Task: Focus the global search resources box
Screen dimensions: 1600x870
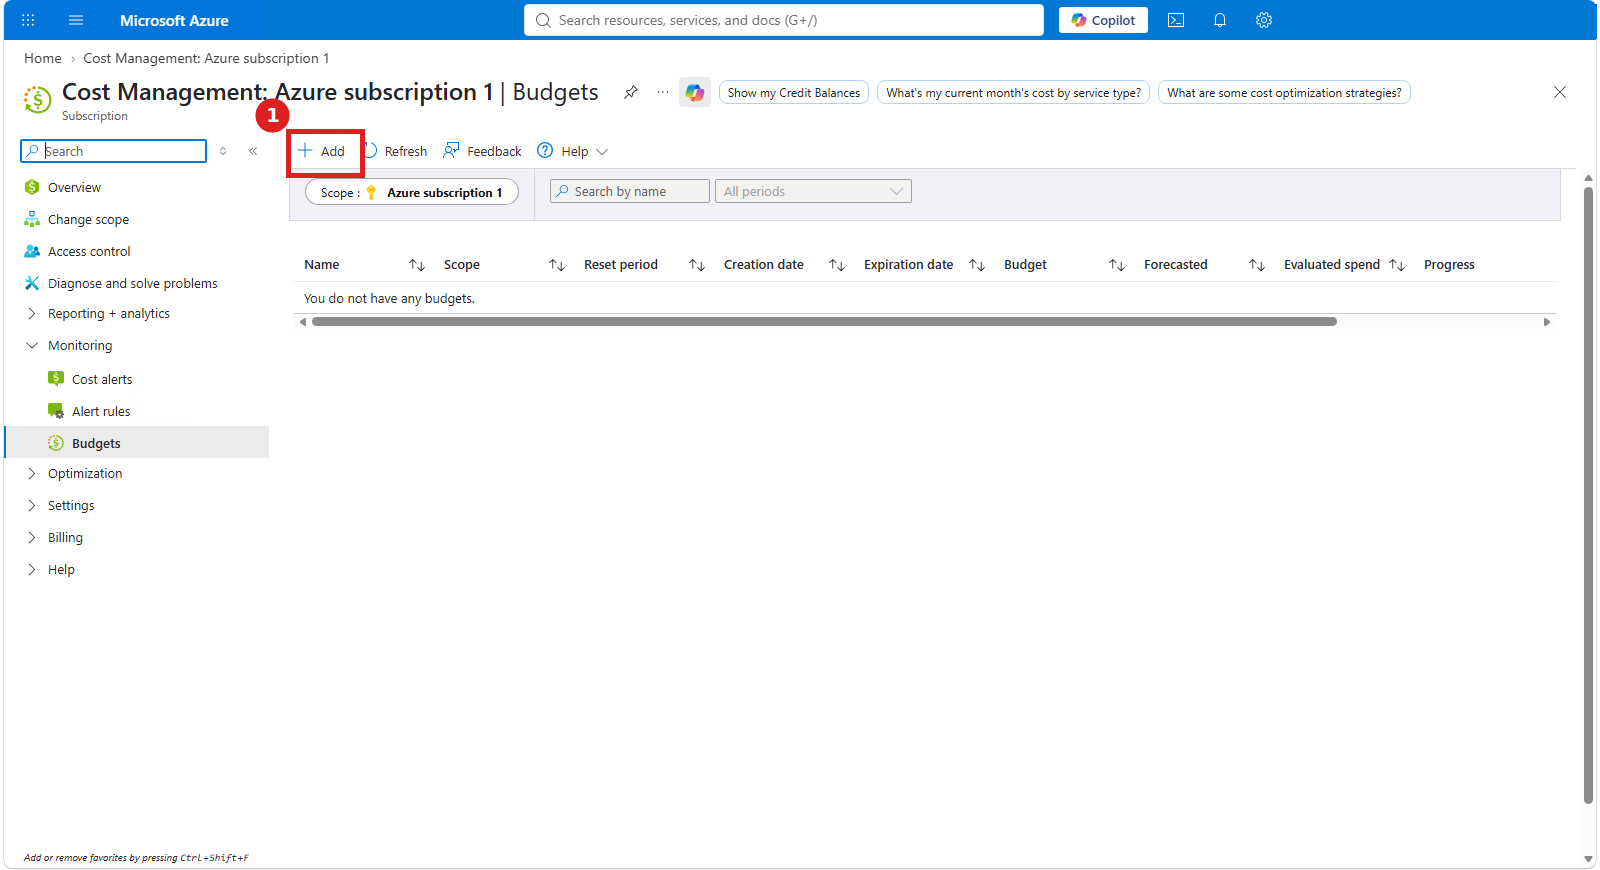Action: 784,20
